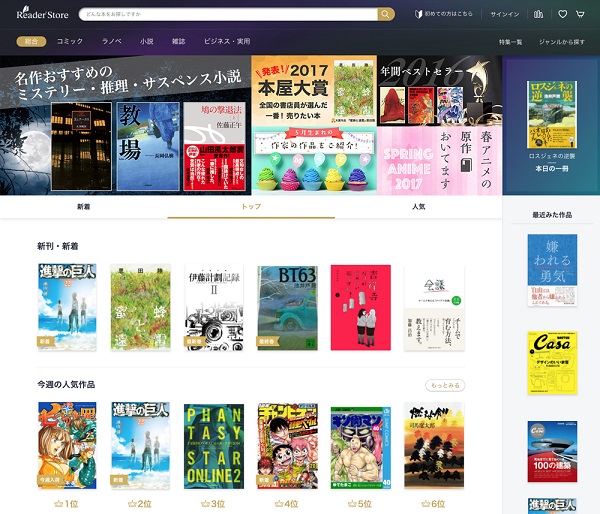Viewport: 600px width, 514px height.
Task: Open the ラノベ category
Action: pos(111,41)
